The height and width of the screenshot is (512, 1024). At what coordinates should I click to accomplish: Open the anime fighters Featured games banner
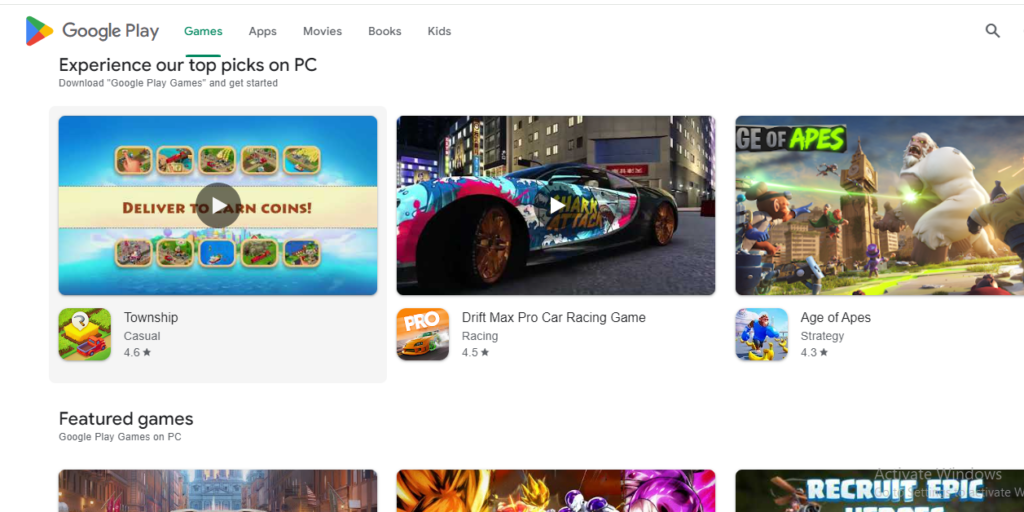(556, 491)
